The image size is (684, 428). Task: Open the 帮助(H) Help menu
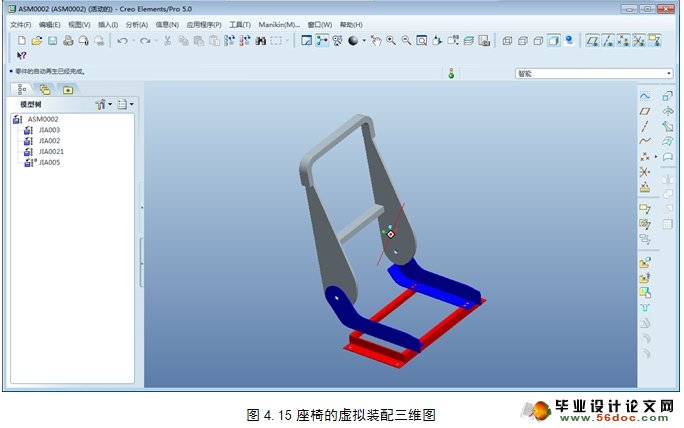tap(351, 25)
